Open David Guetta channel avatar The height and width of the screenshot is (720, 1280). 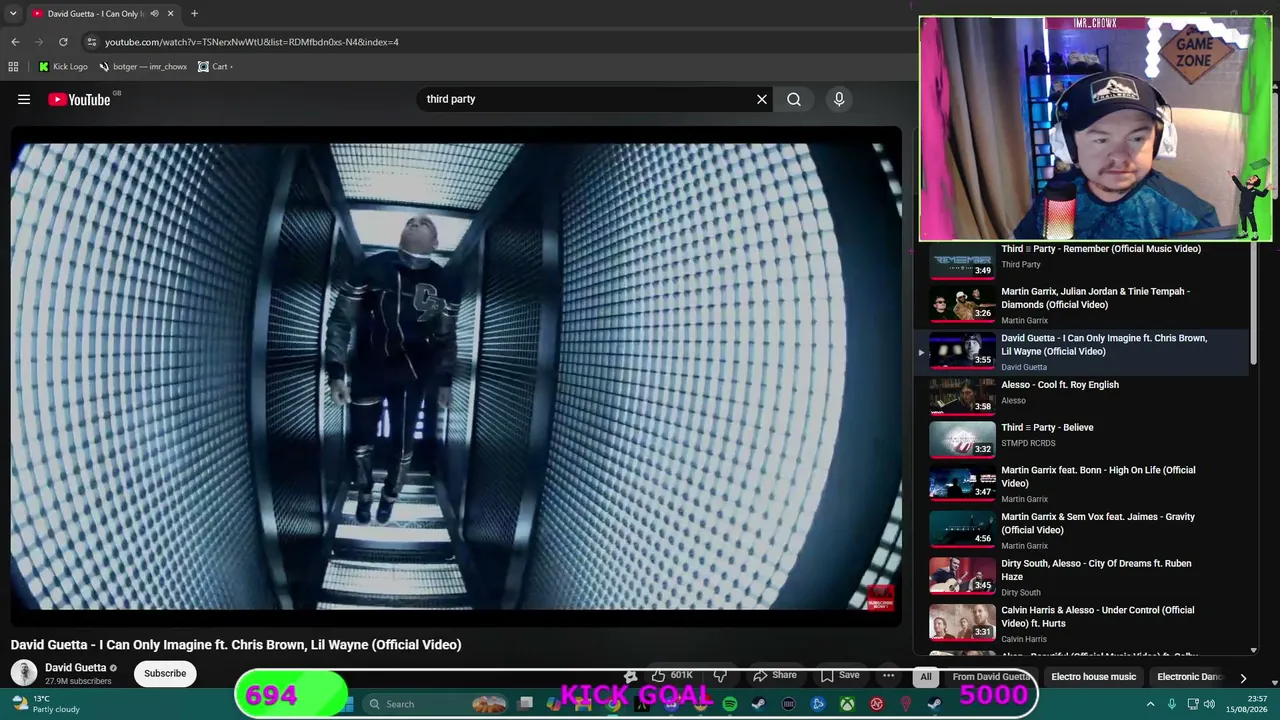[x=24, y=673]
